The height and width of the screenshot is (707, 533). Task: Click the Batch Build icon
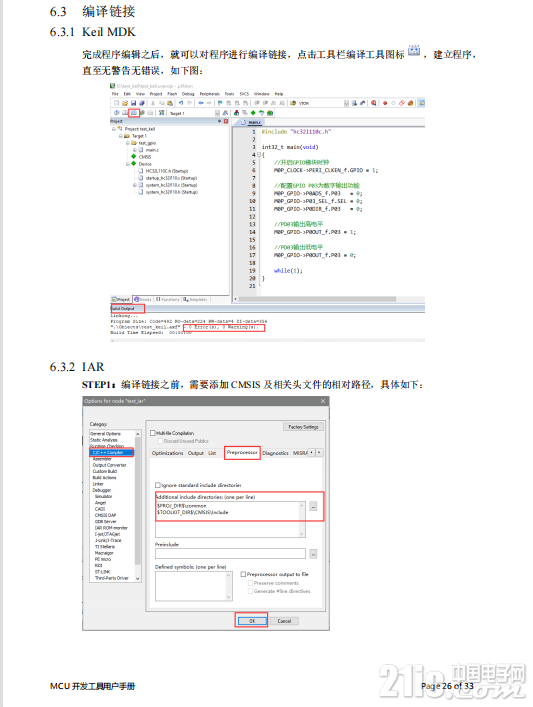[x=142, y=113]
